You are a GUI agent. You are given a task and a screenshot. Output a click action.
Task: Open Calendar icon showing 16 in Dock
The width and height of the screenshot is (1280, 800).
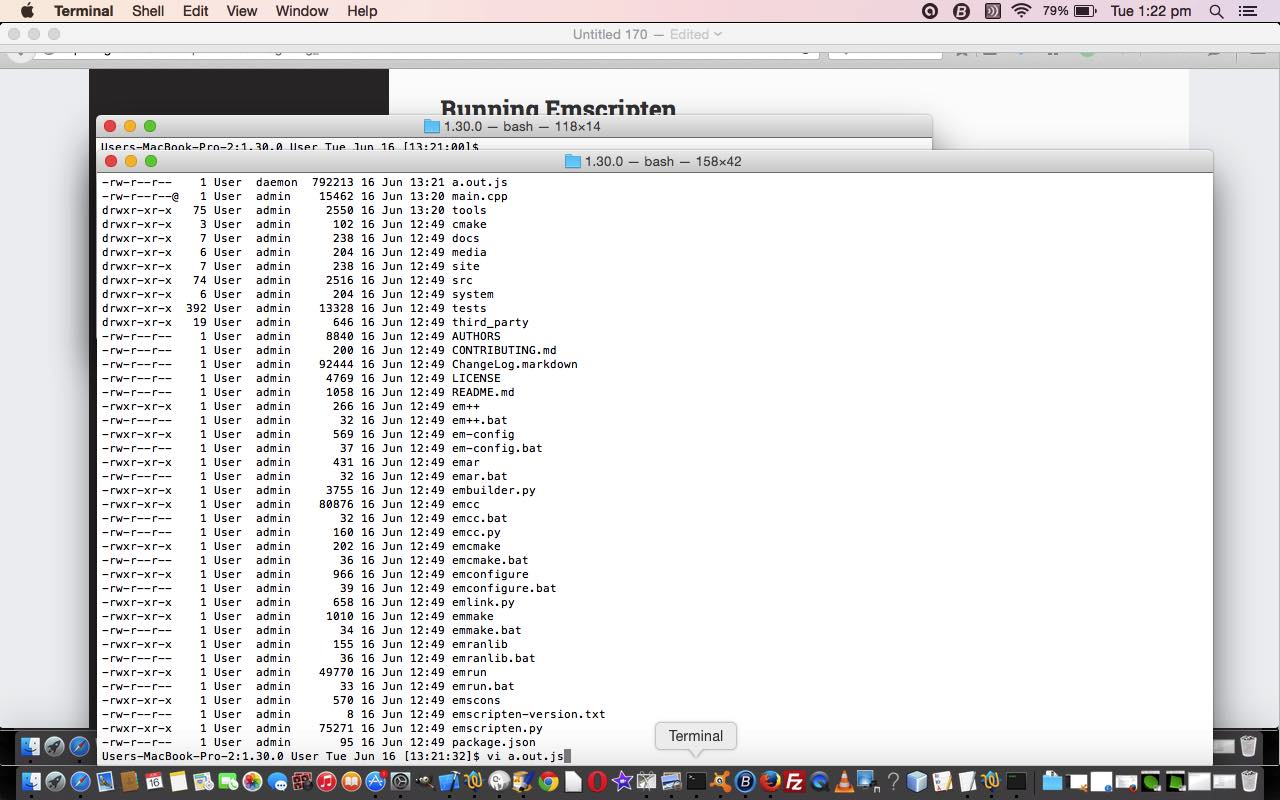click(154, 781)
